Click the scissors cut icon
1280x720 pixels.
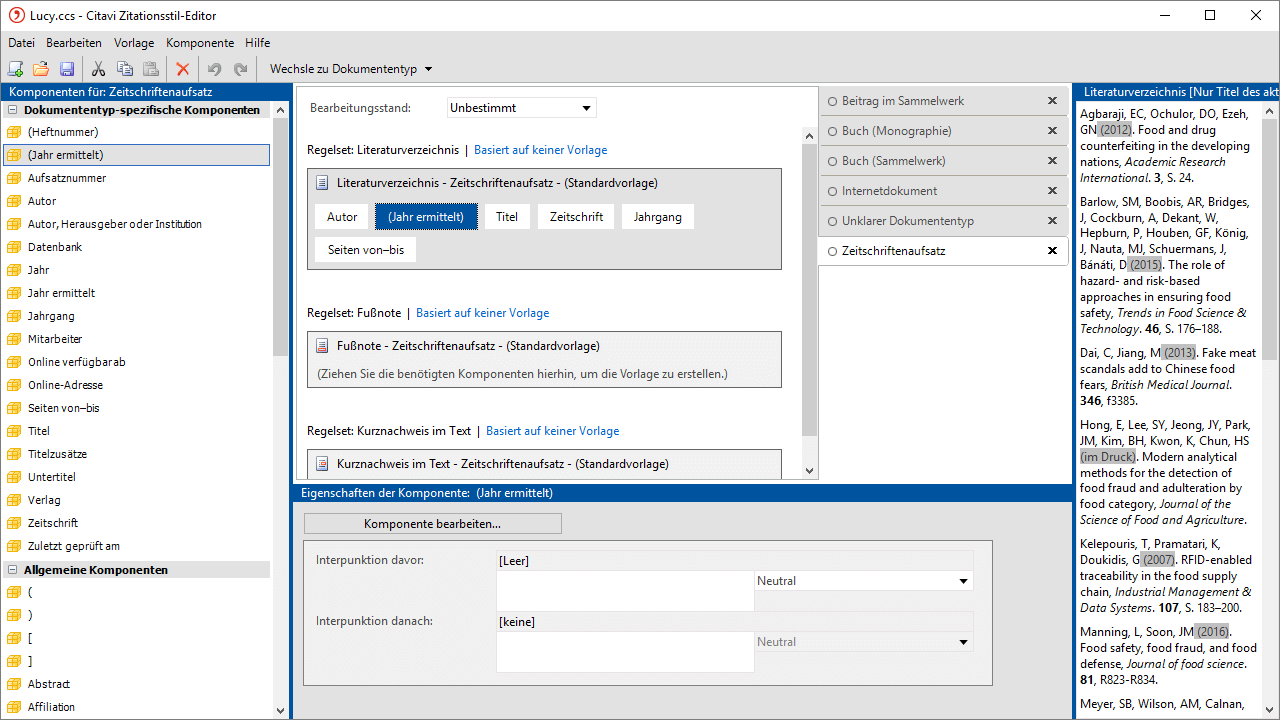pyautogui.click(x=98, y=69)
